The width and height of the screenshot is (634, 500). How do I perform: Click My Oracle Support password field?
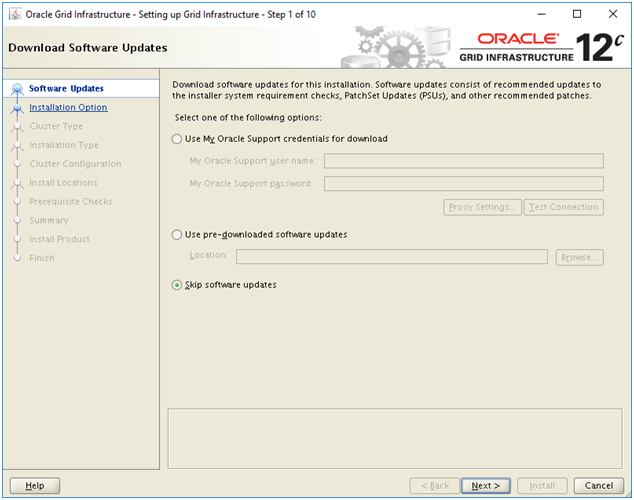coord(463,184)
